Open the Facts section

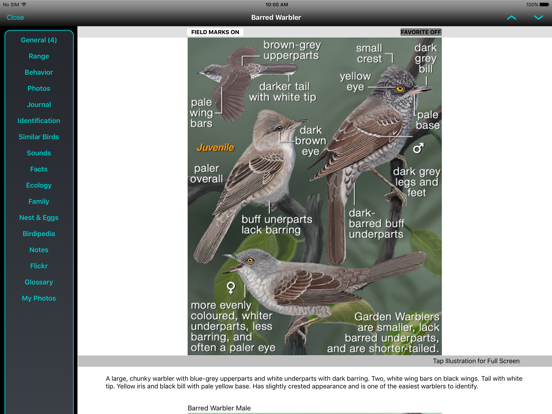pyautogui.click(x=39, y=169)
